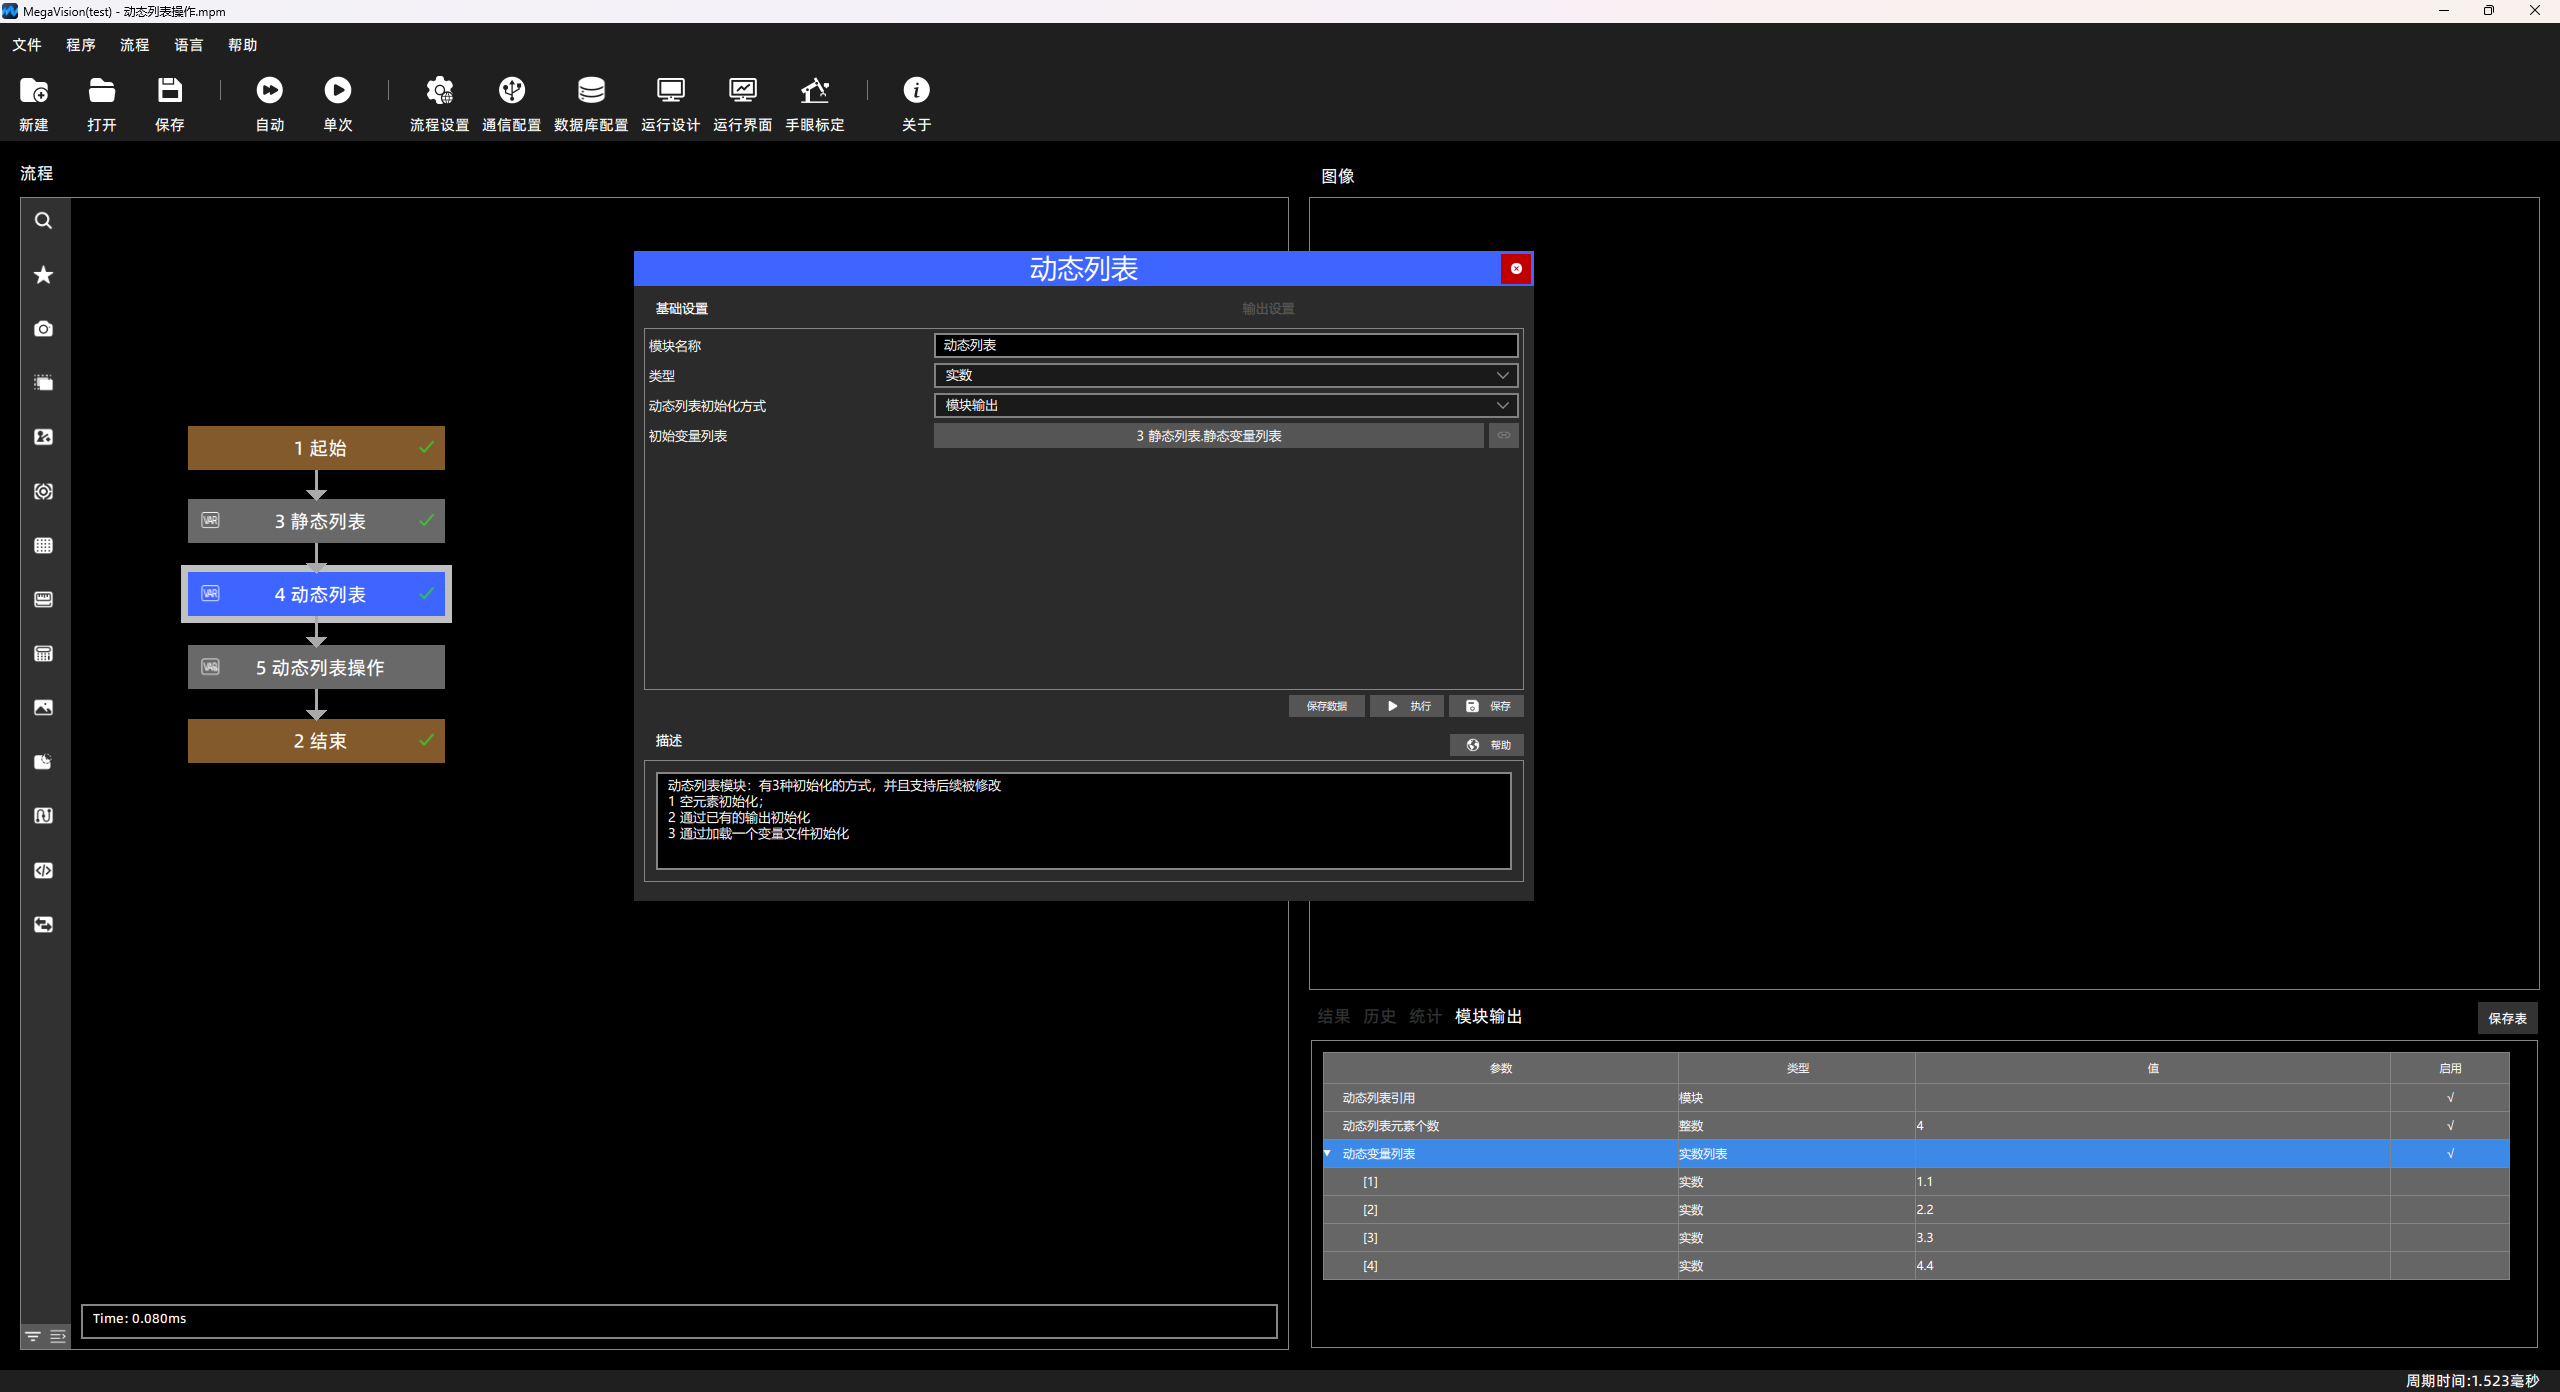
Task: Click the 执行 button in dialog
Action: click(1407, 706)
